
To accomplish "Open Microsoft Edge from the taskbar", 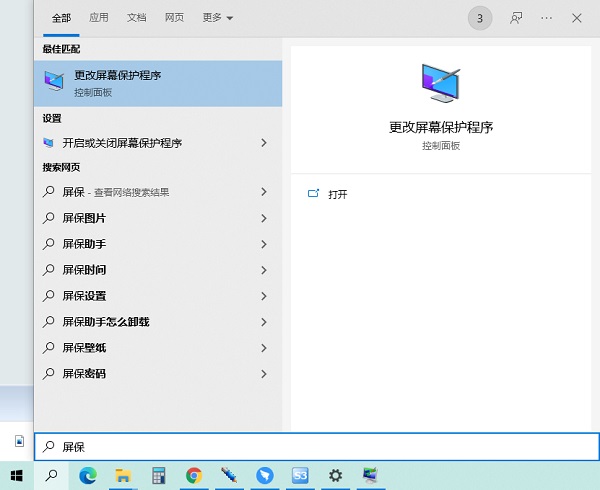I will 87,476.
